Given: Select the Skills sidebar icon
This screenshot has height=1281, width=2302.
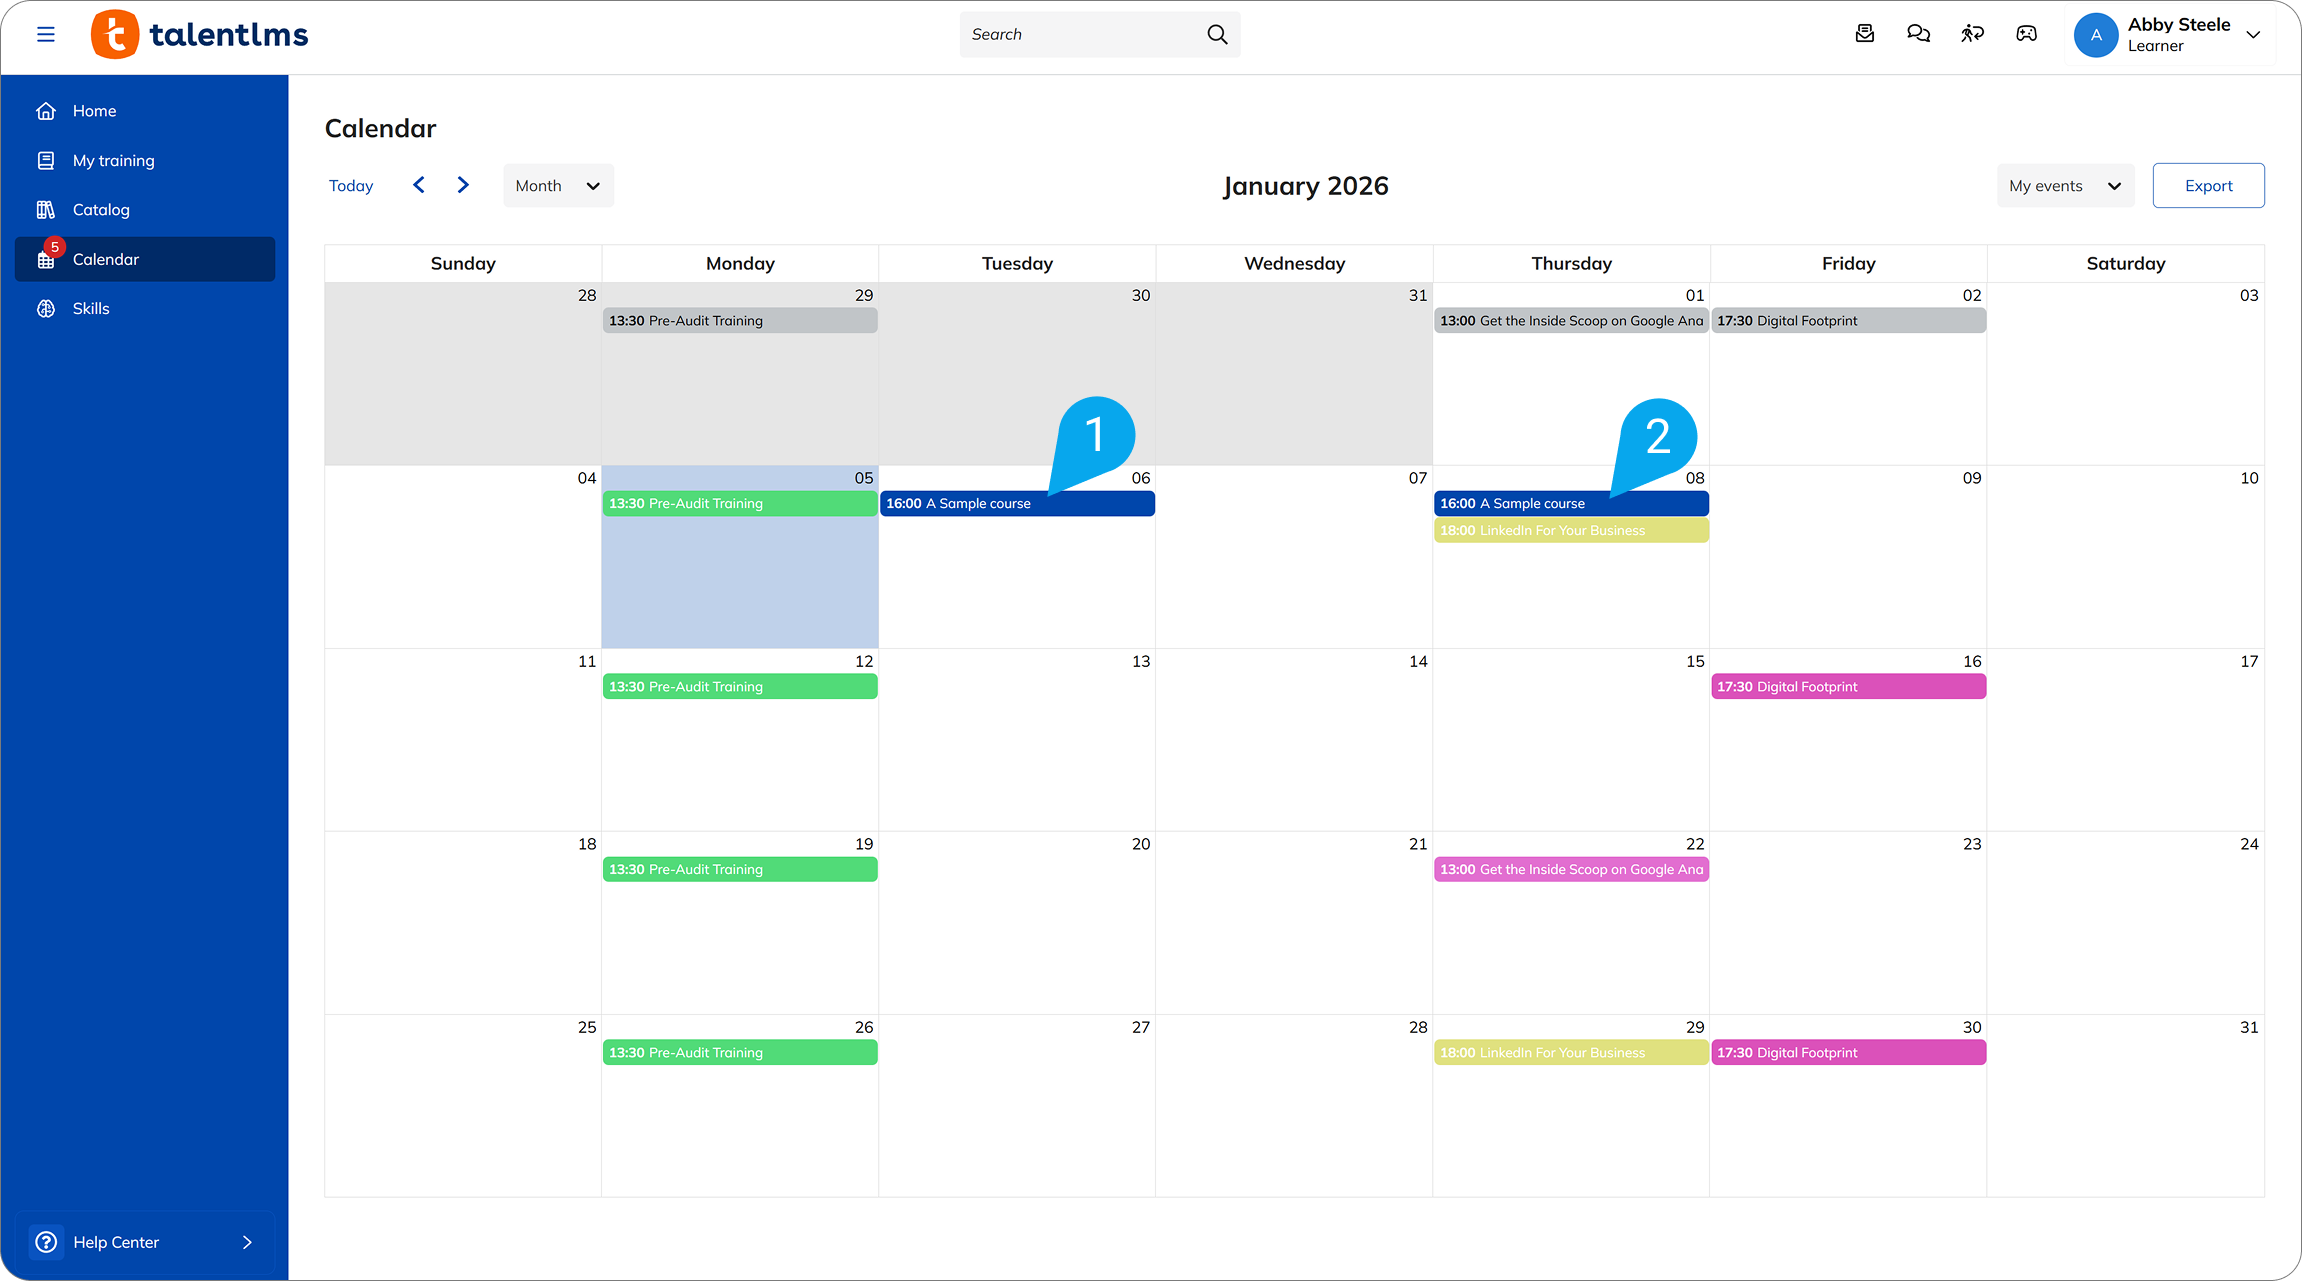Looking at the screenshot, I should [46, 308].
